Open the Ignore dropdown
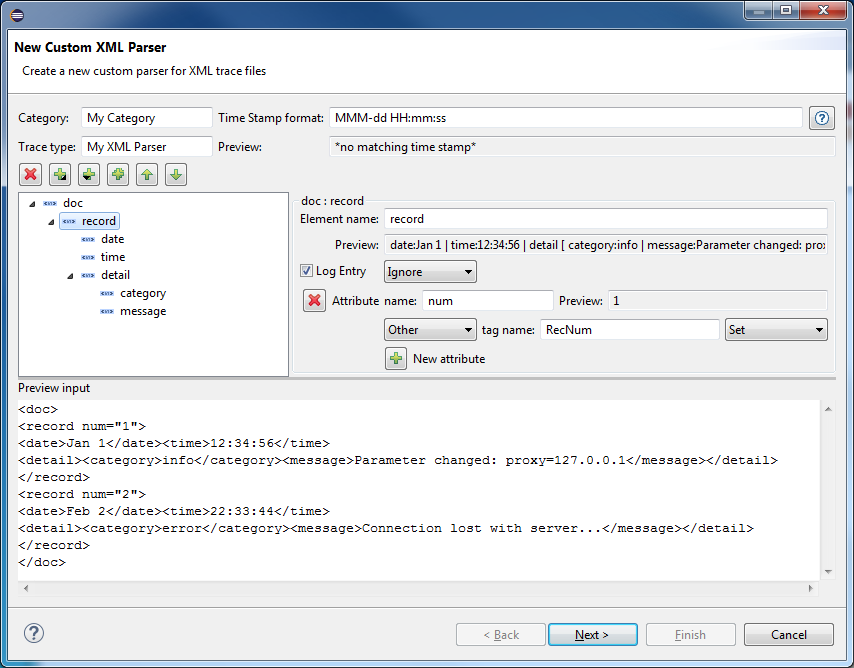 tap(430, 272)
